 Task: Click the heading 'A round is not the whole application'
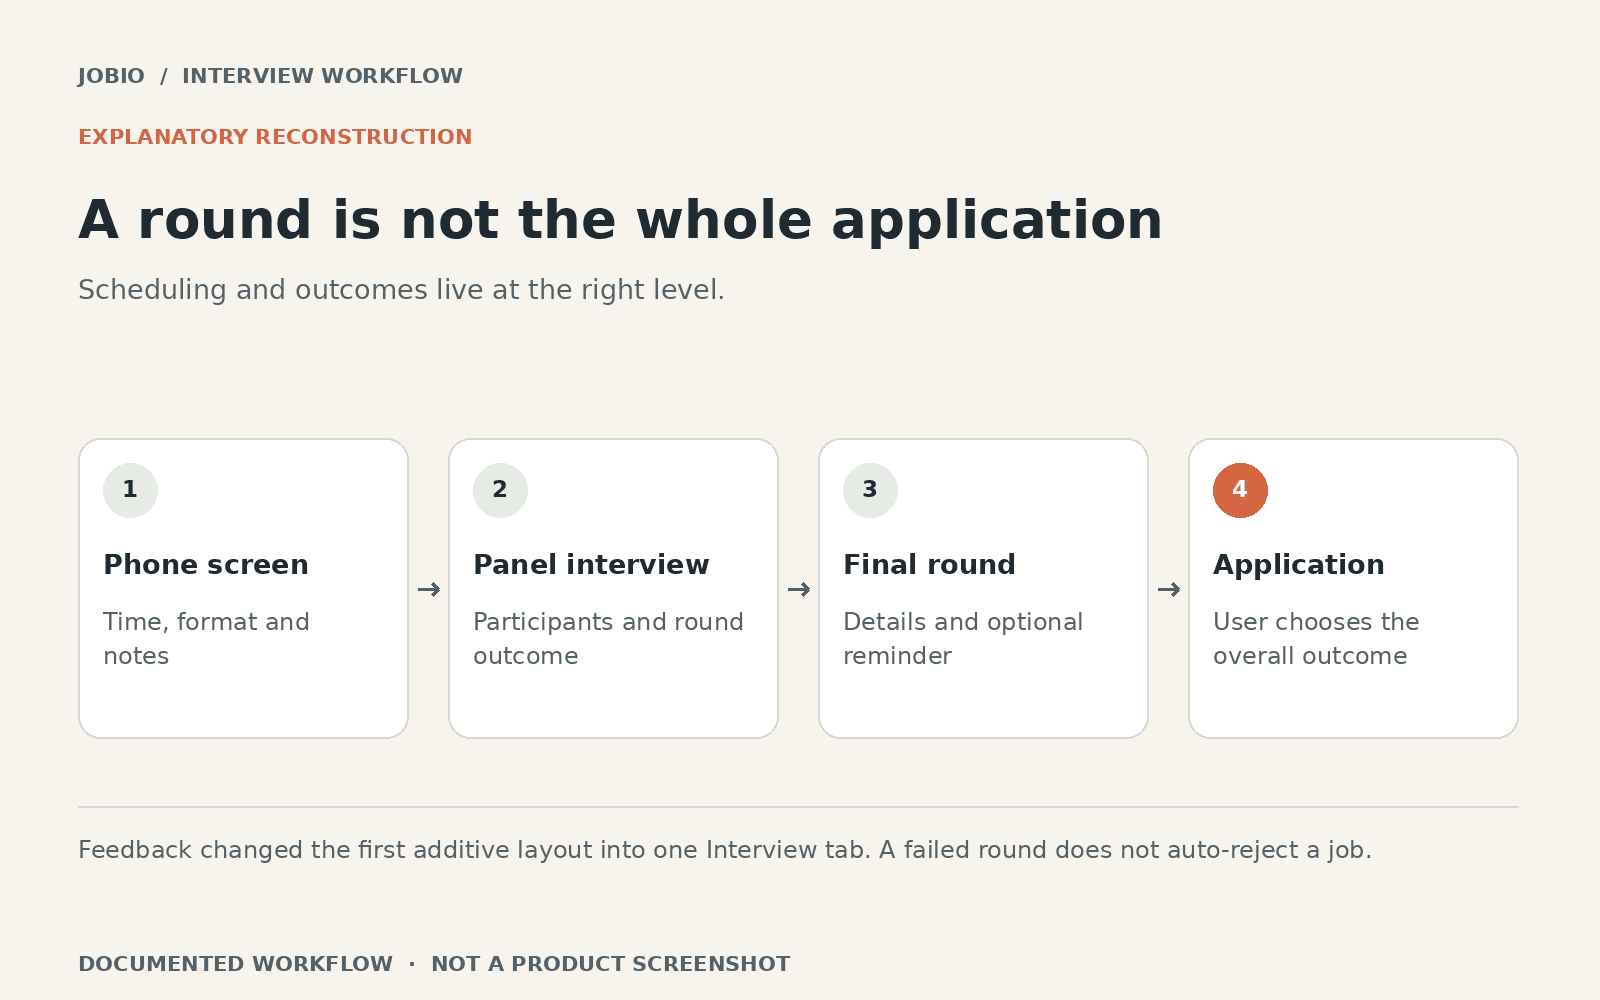coord(620,220)
